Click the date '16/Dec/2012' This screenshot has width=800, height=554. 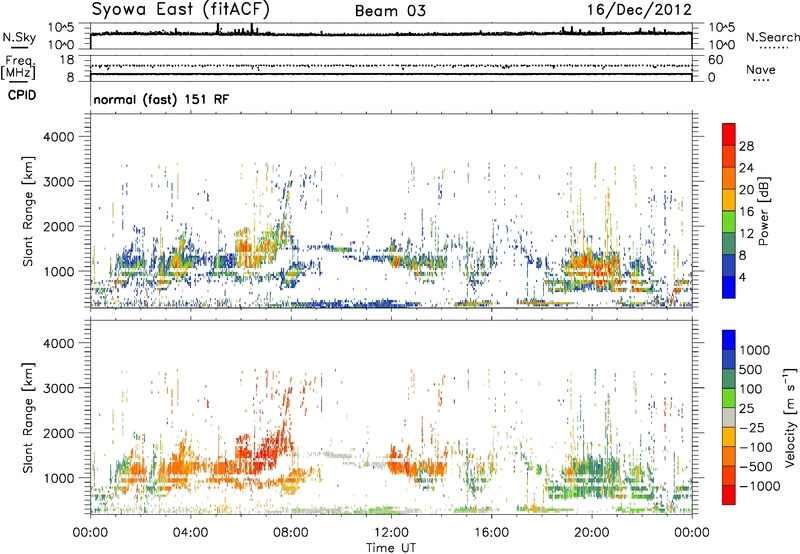point(639,10)
